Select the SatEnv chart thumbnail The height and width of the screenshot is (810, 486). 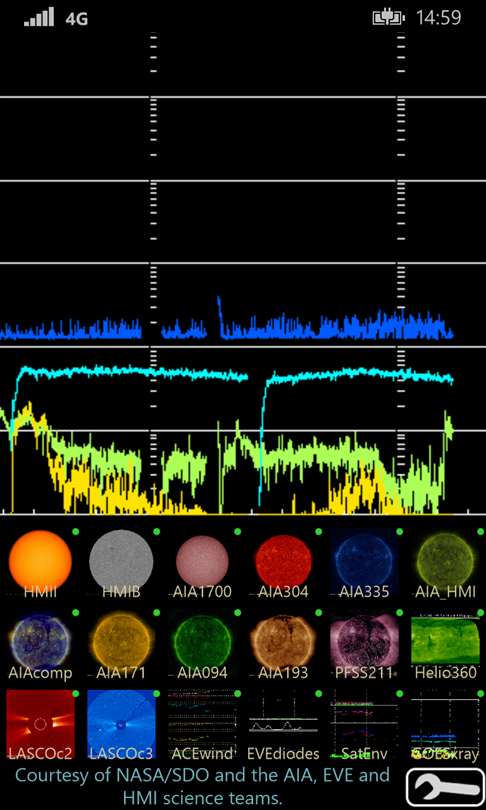click(365, 725)
